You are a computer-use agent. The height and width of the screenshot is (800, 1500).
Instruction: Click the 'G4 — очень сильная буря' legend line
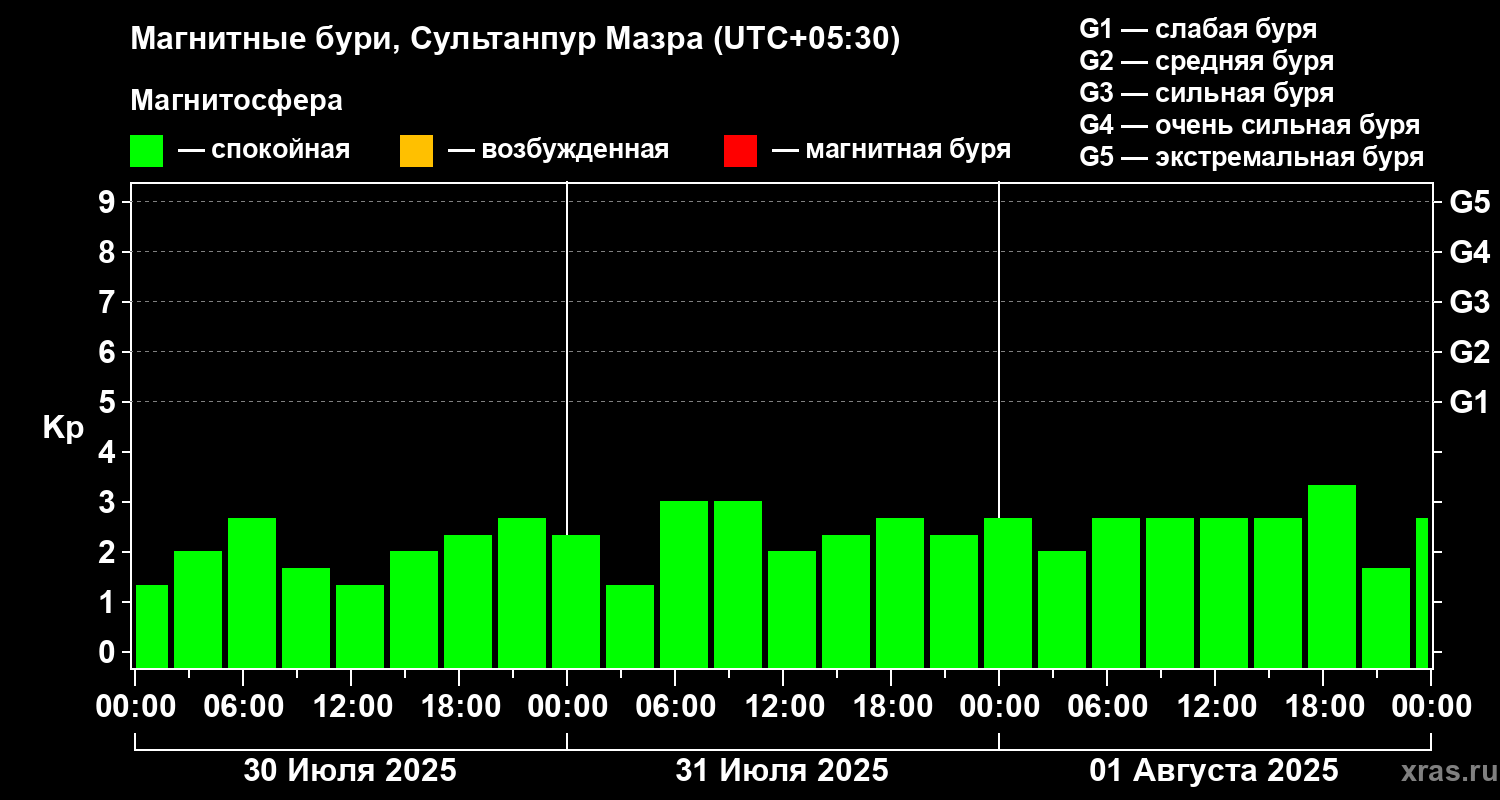(x=1250, y=125)
